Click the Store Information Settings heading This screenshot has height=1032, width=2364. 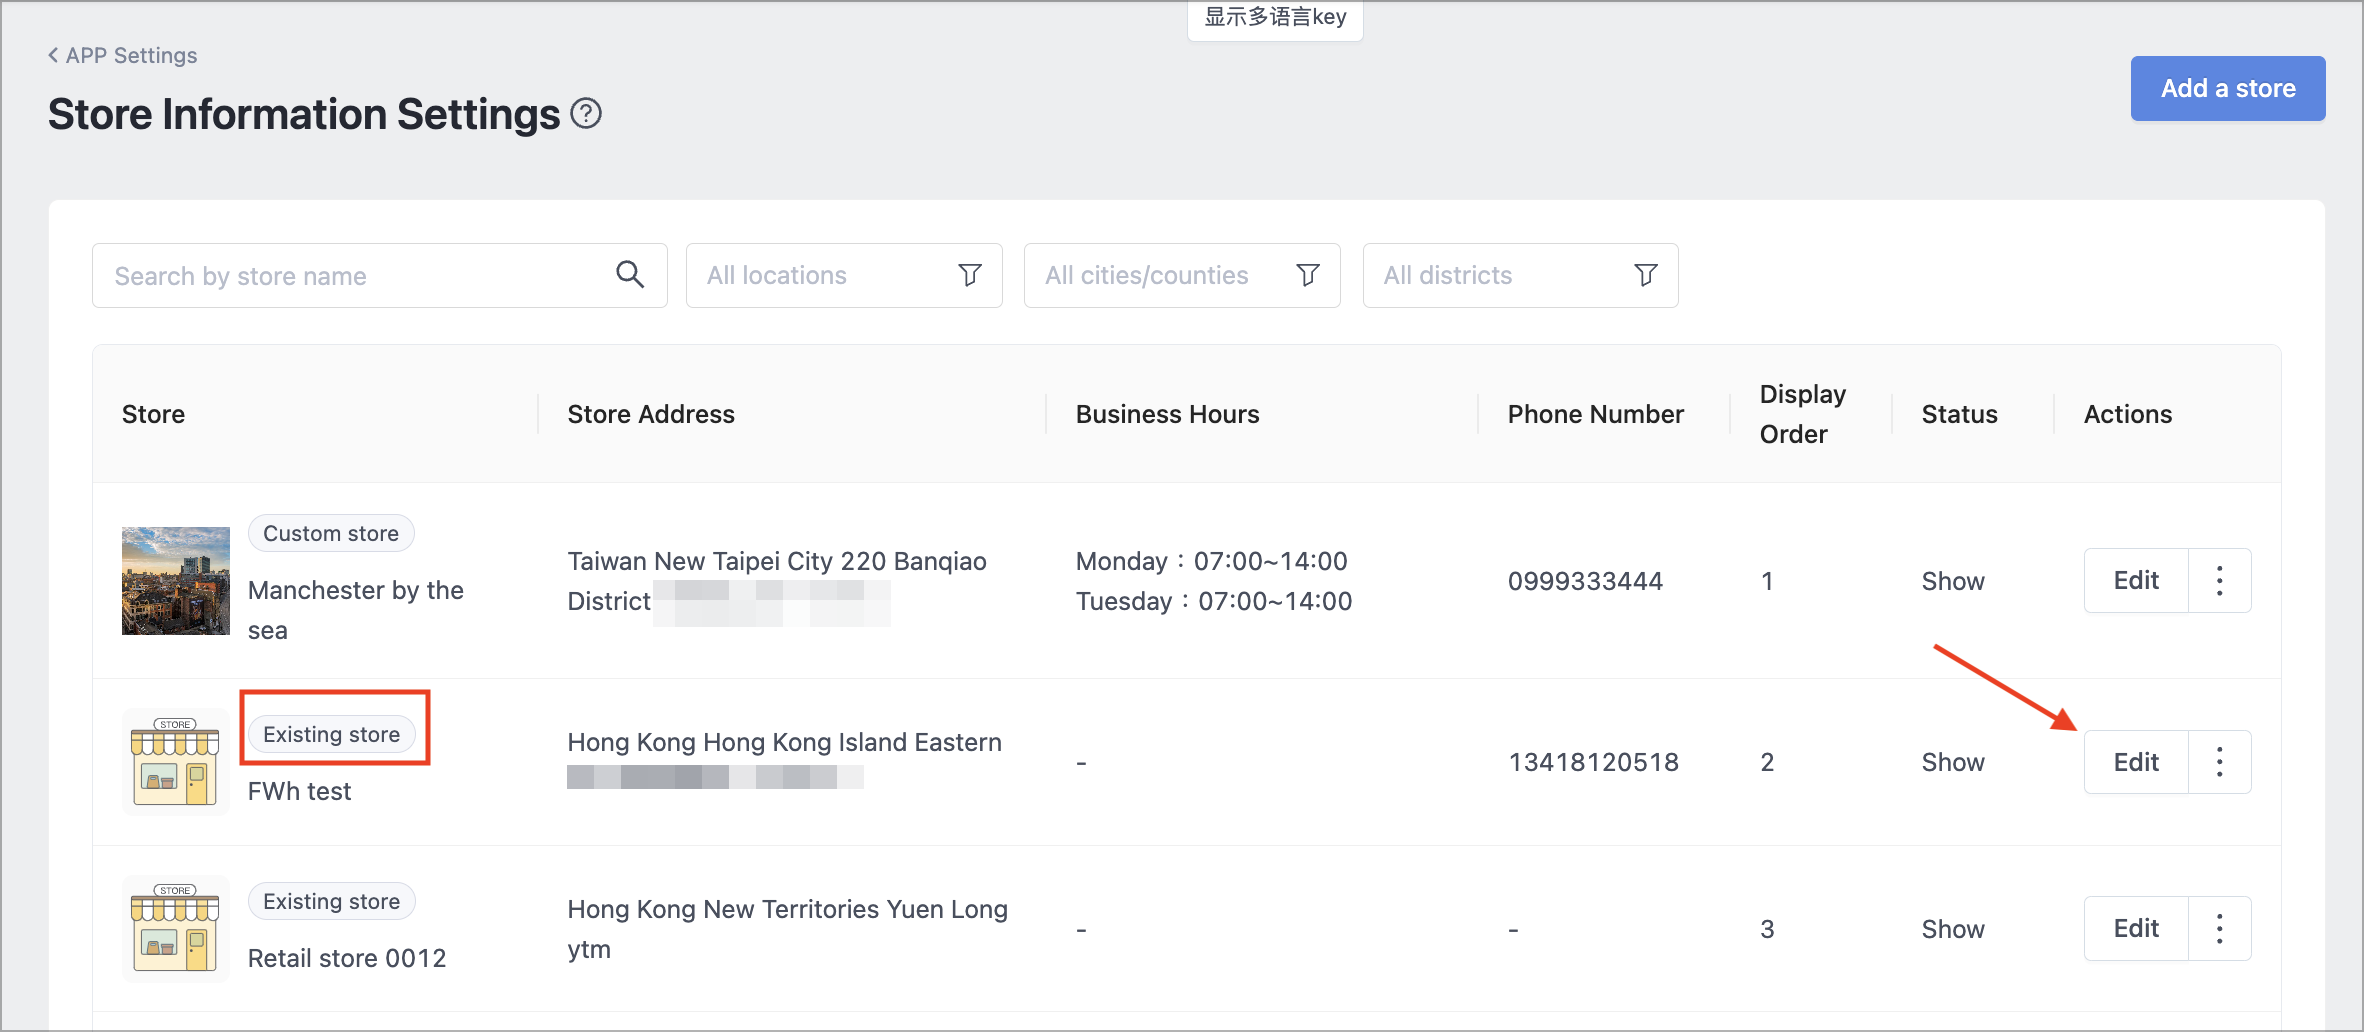(304, 114)
